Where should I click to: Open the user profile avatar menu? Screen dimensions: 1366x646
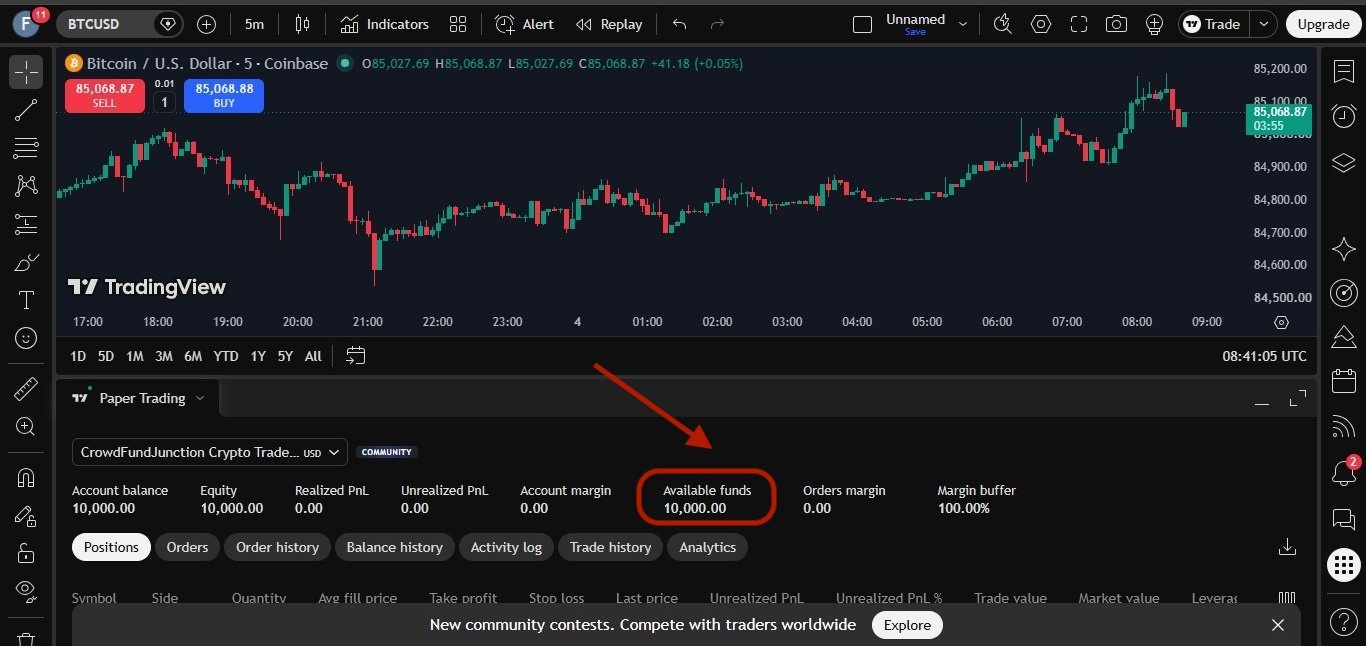coord(26,24)
